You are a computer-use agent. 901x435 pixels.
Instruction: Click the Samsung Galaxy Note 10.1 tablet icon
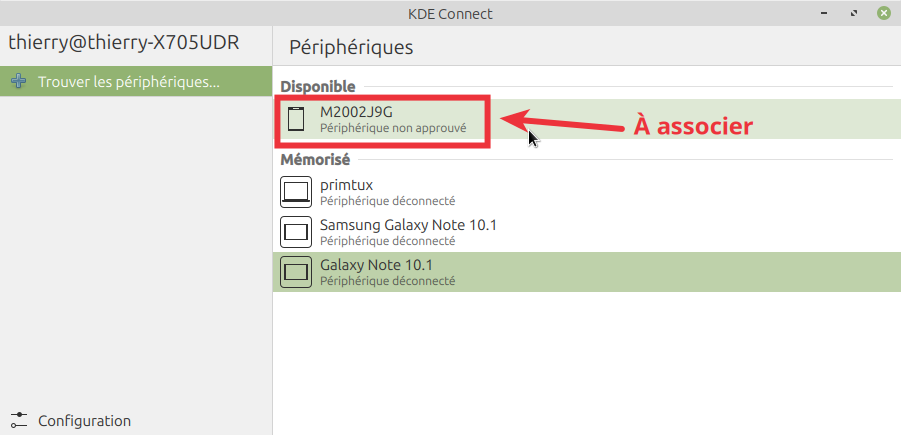295,232
